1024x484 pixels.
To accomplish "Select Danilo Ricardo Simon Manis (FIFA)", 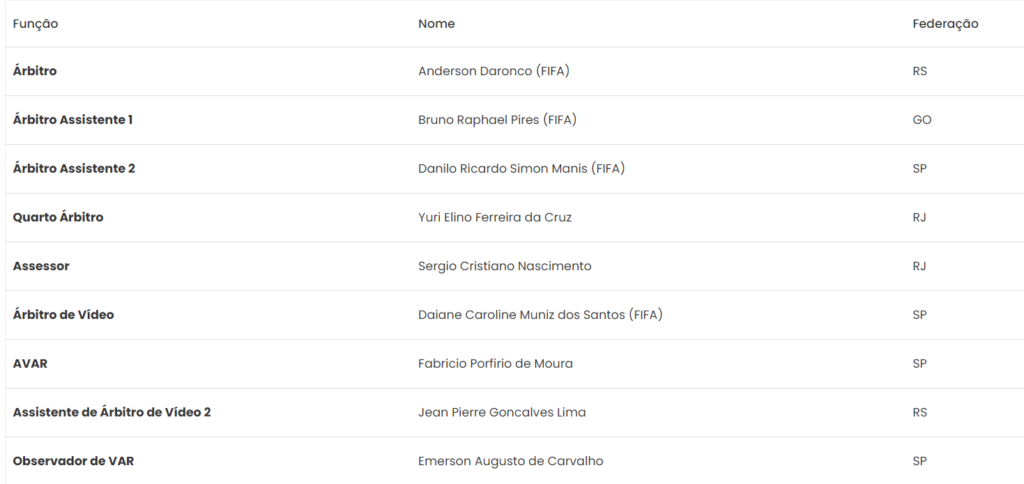I will [x=521, y=169].
